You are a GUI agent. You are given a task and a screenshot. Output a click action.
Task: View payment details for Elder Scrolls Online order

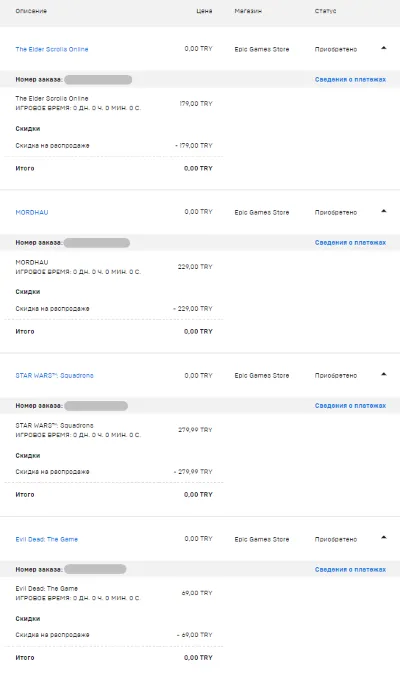[x=350, y=79]
